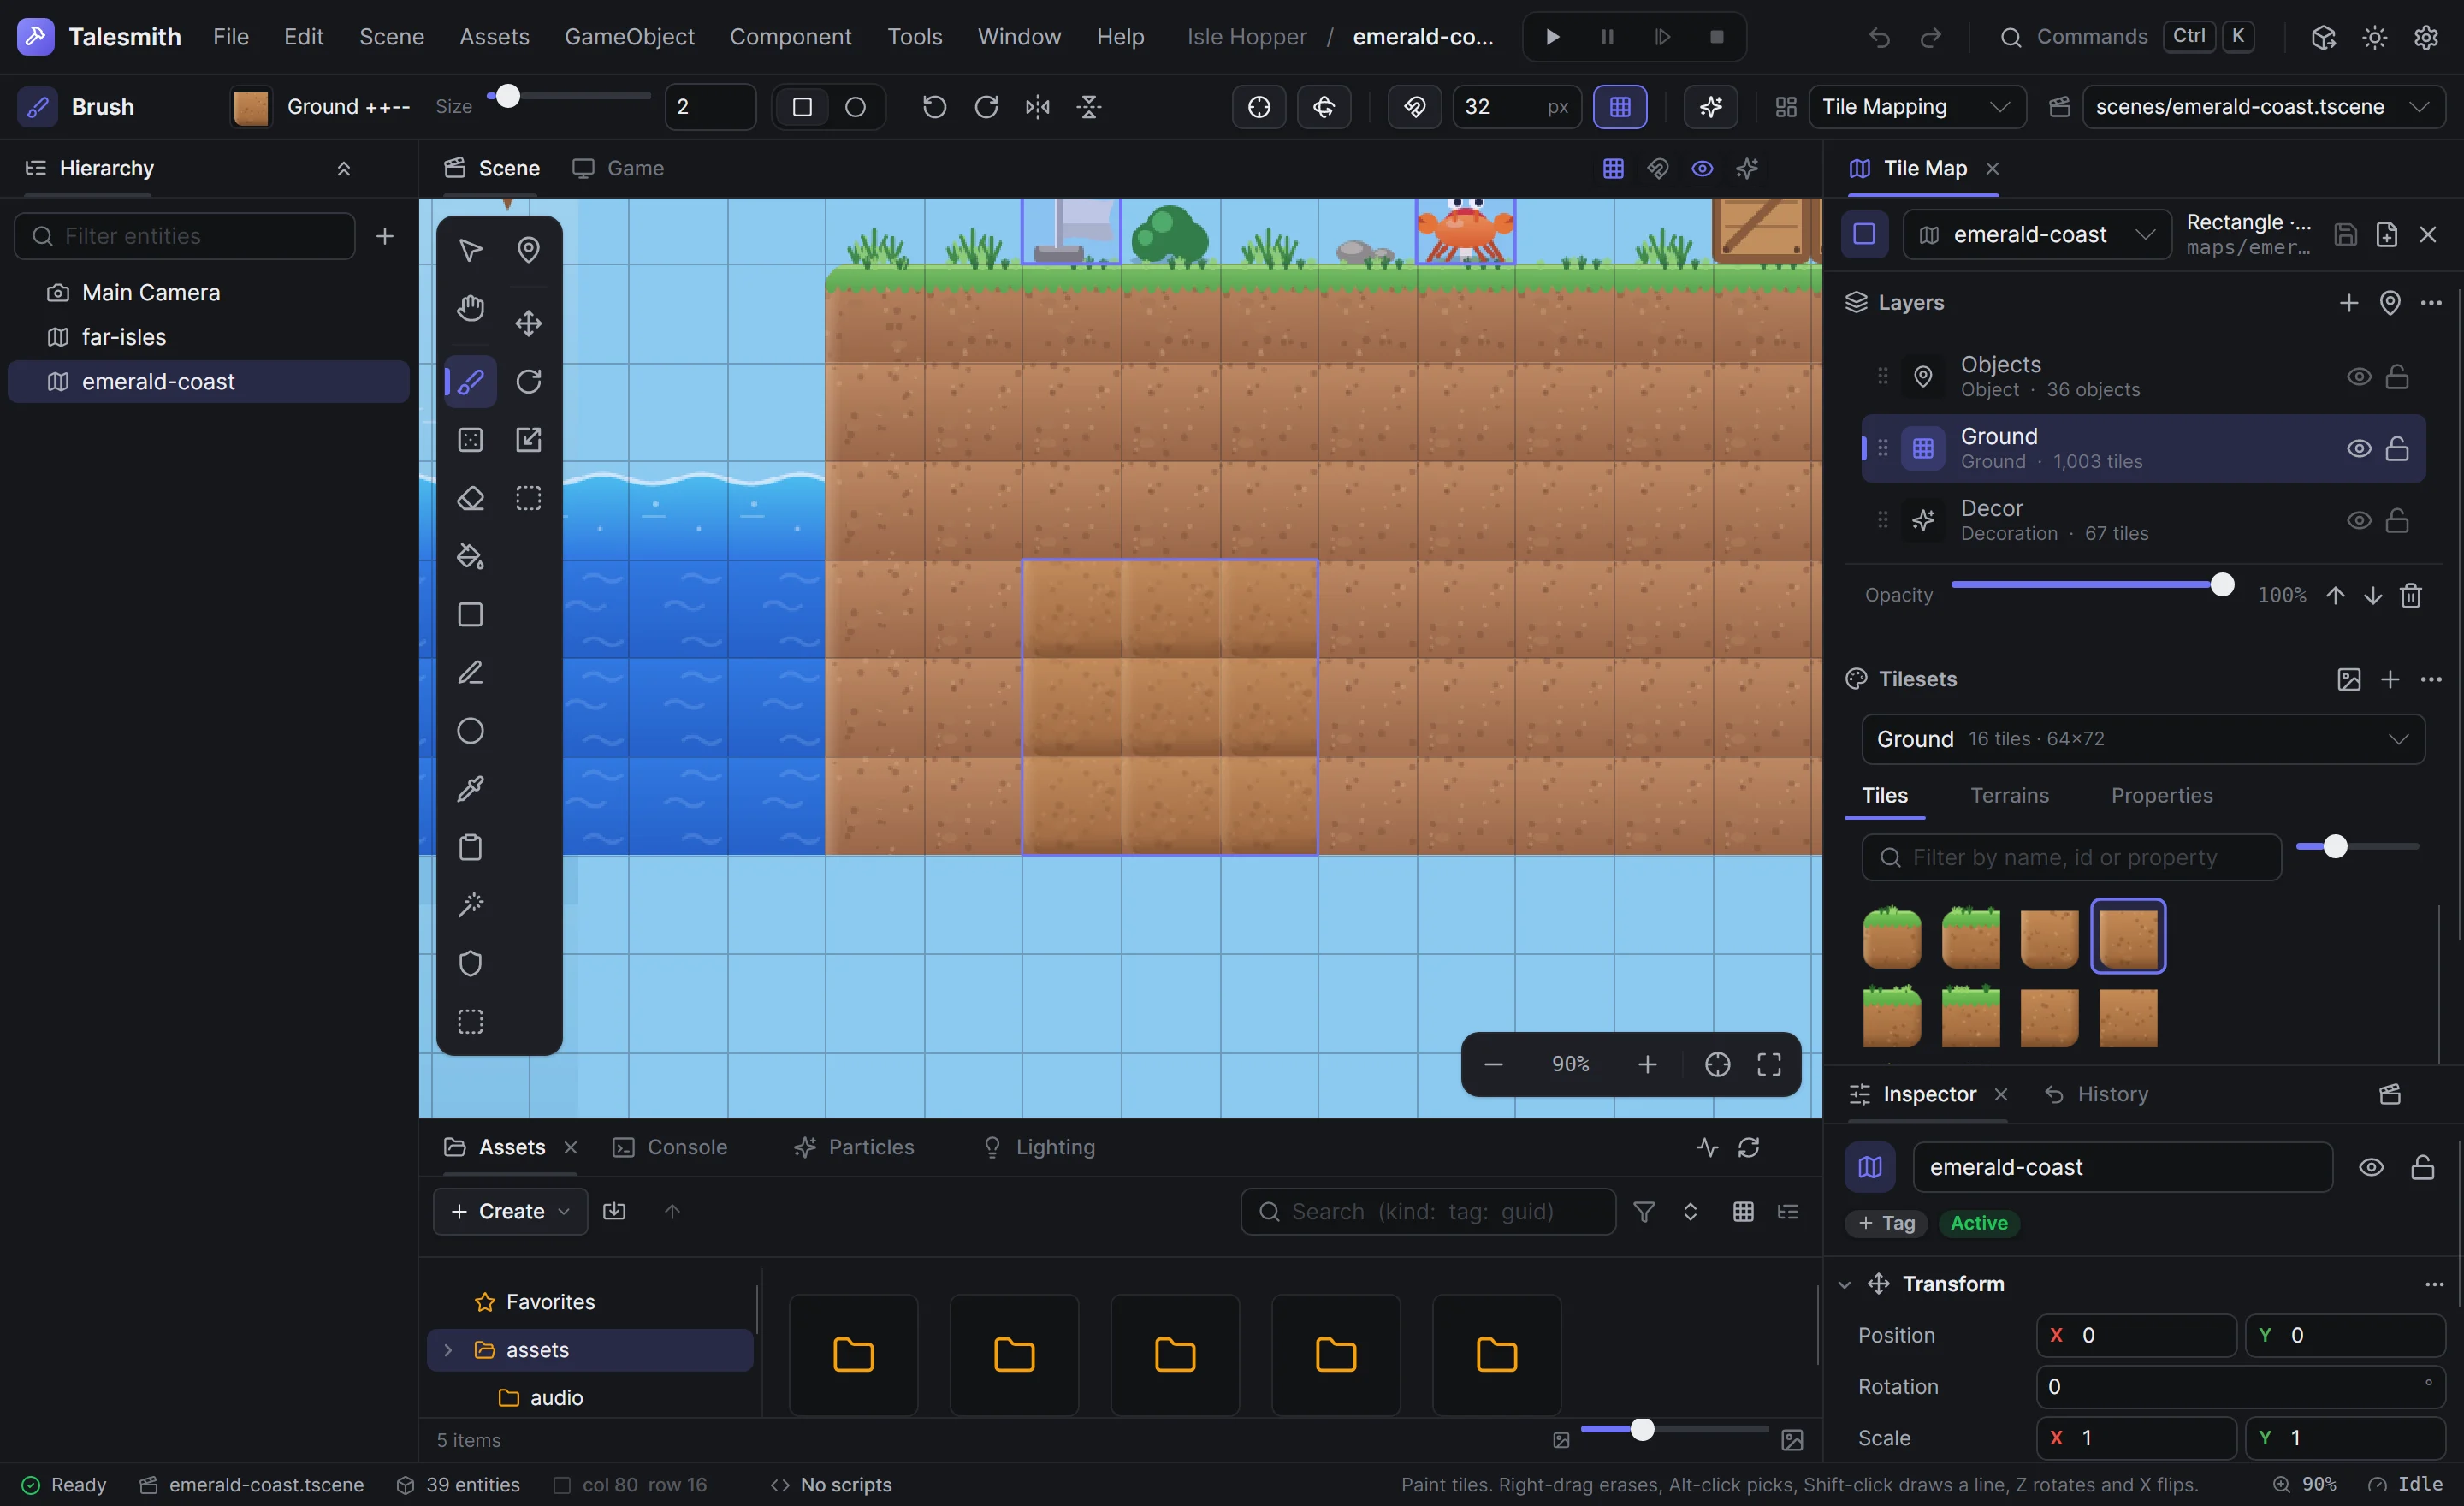The width and height of the screenshot is (2464, 1506).
Task: Open the Tile Mapping layout dropdown
Action: click(1917, 107)
